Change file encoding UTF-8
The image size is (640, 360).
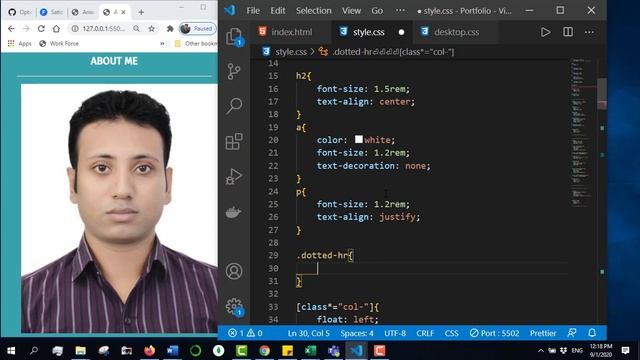[x=395, y=333]
